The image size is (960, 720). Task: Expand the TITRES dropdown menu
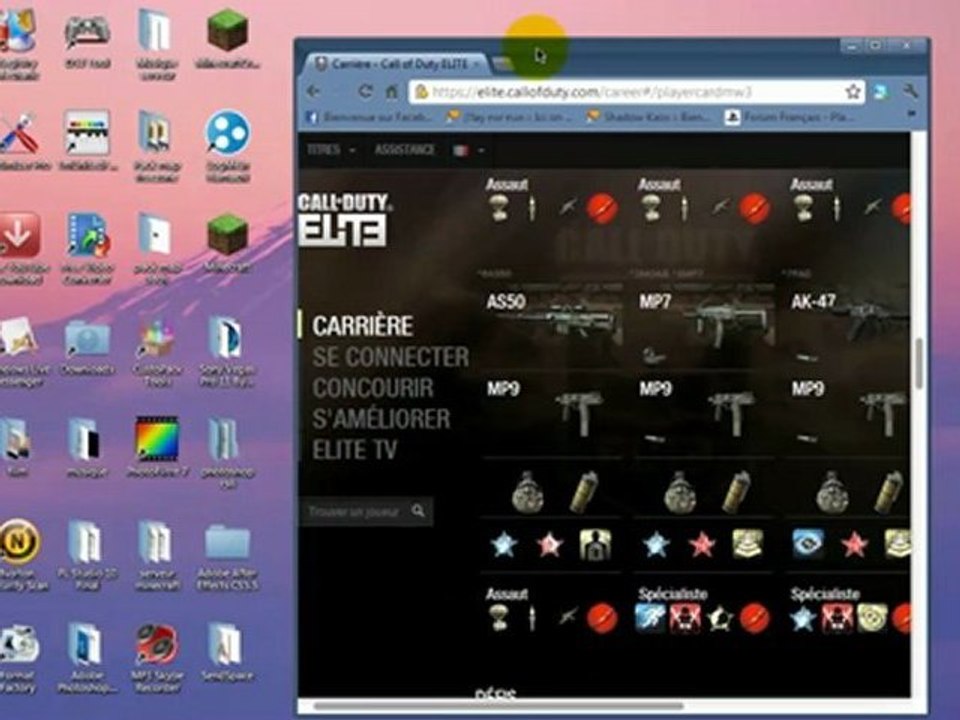click(x=331, y=150)
